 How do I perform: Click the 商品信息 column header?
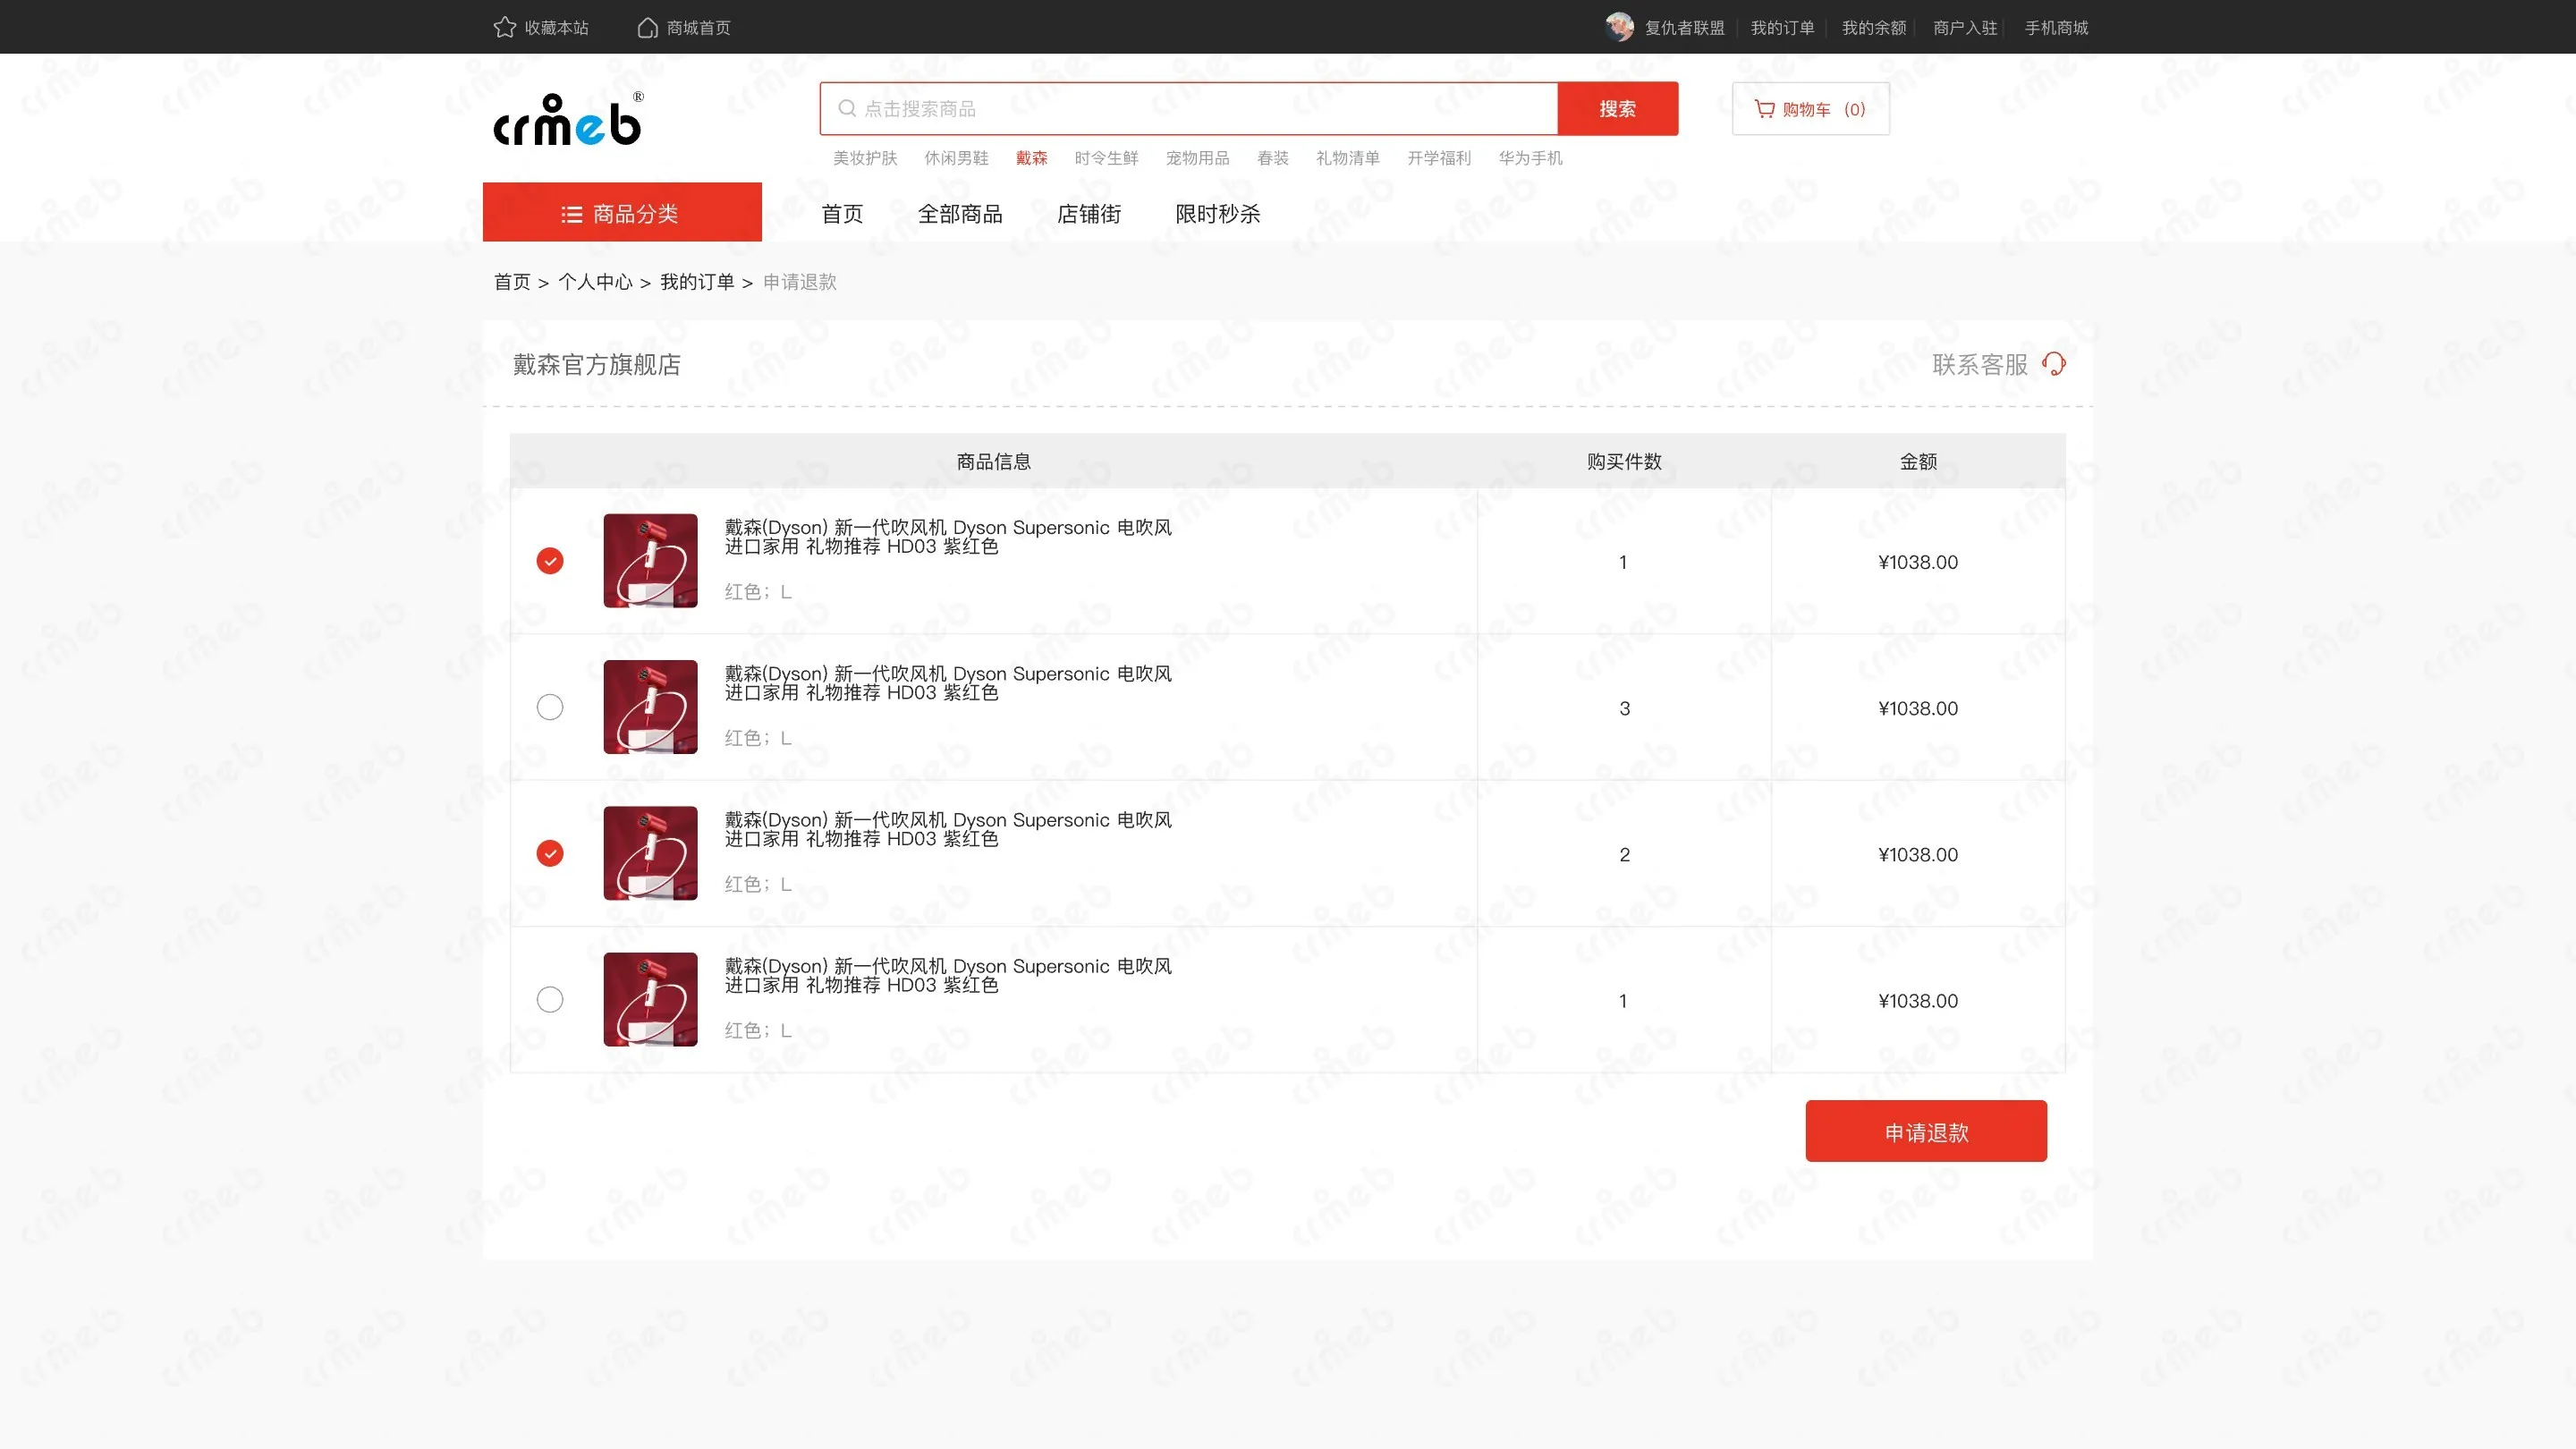tap(994, 461)
